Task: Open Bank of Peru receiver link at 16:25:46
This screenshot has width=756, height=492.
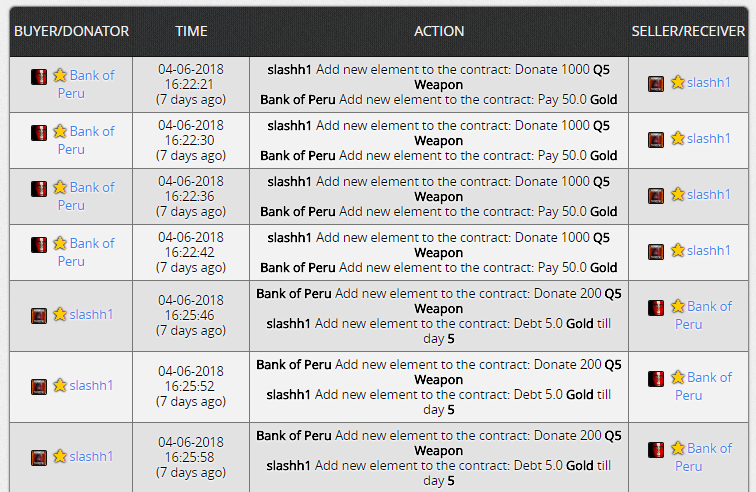Action: (x=703, y=315)
